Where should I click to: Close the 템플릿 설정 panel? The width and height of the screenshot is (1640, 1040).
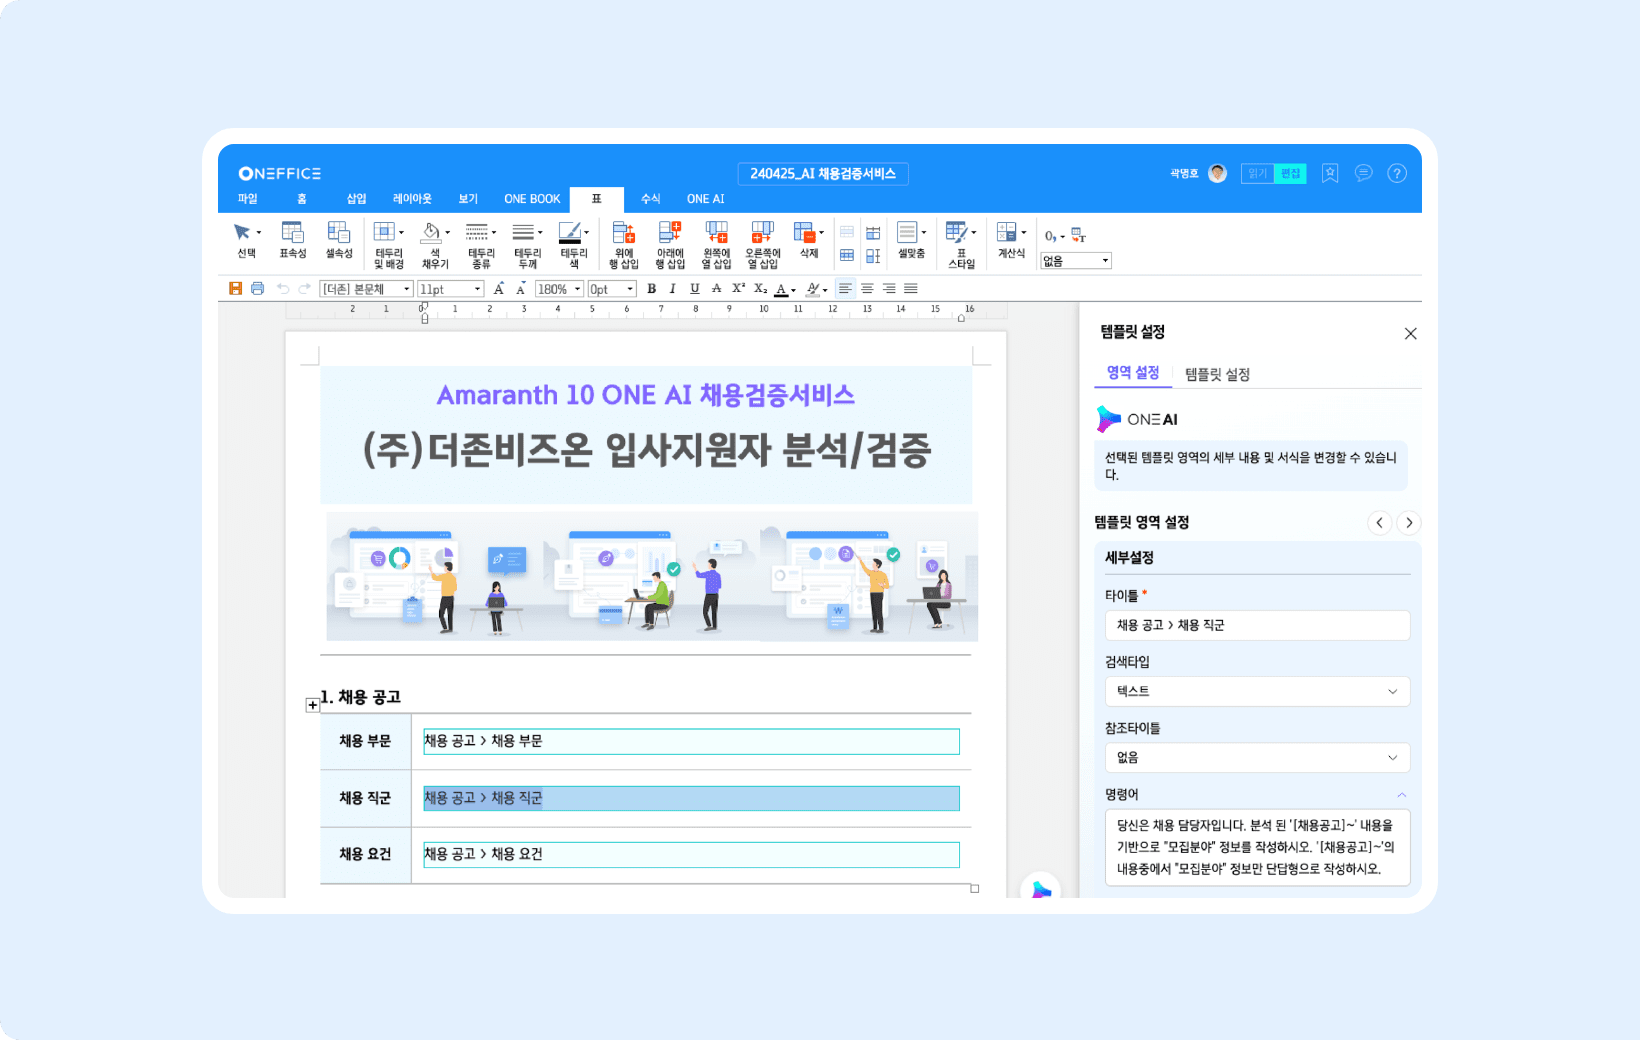coord(1410,334)
